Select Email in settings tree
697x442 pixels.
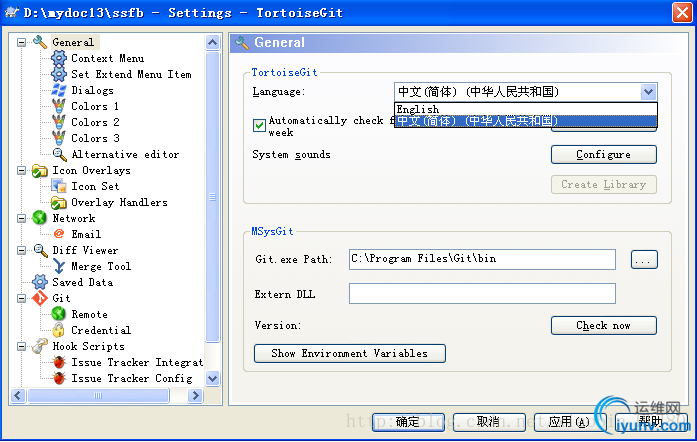point(86,234)
